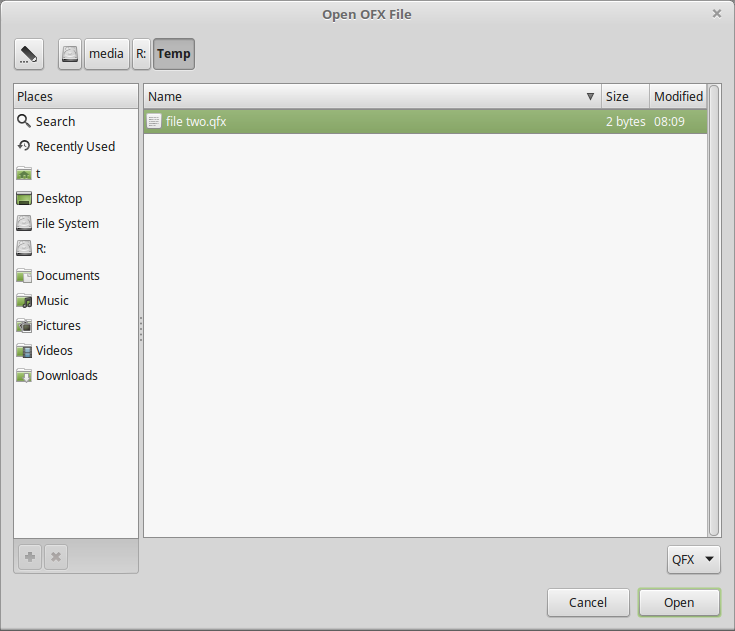Viewport: 735px width, 631px height.
Task: Go to the R: path segment
Action: pyautogui.click(x=141, y=54)
